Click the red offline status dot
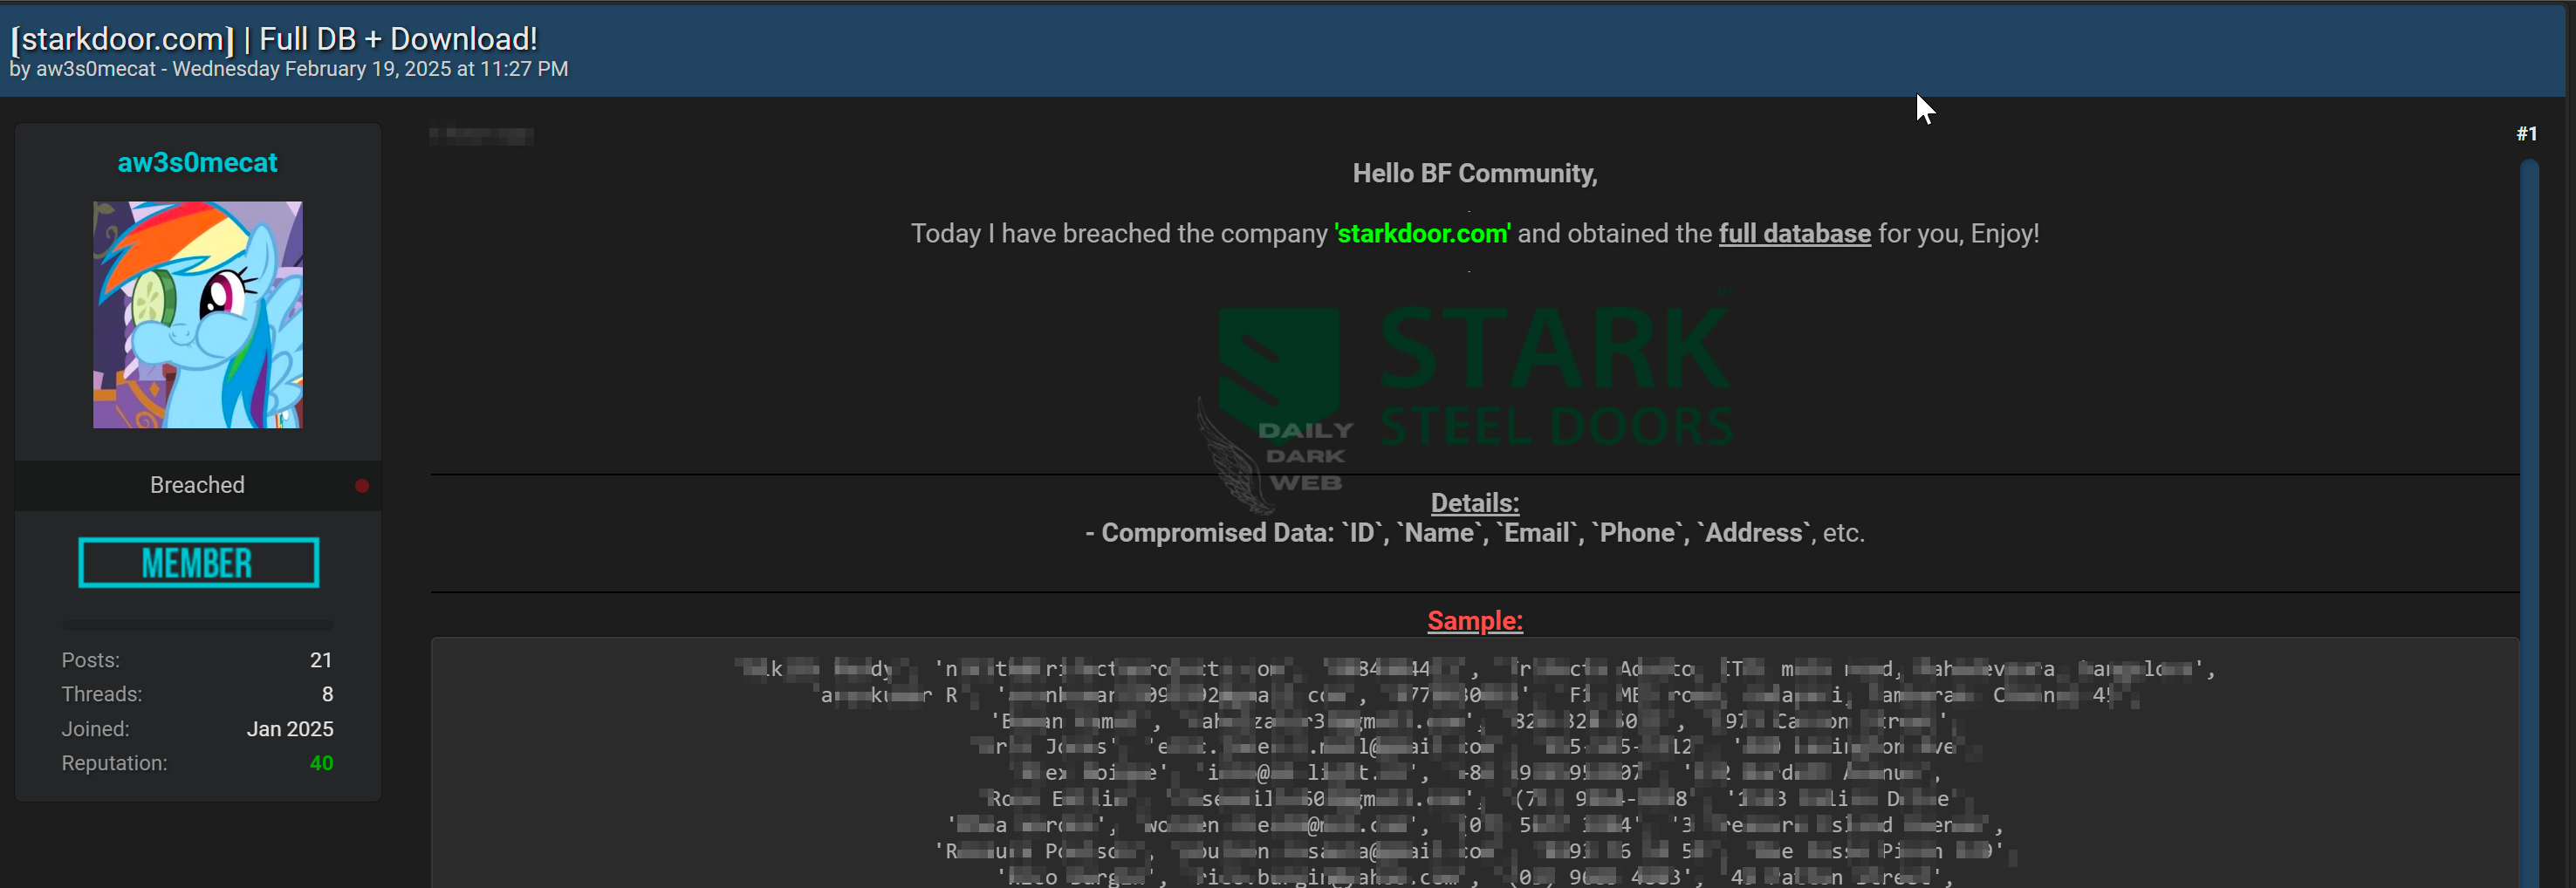This screenshot has height=888, width=2576. point(362,486)
